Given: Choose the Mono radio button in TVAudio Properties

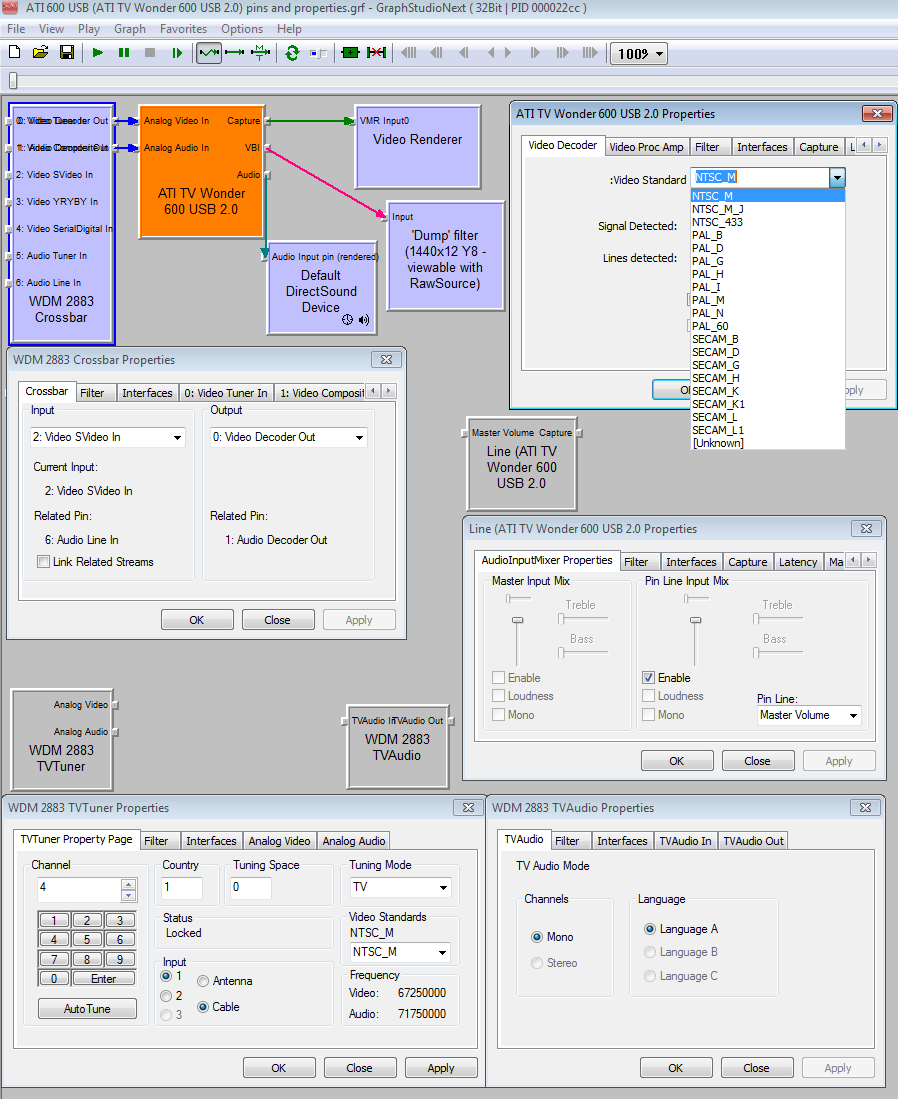Looking at the screenshot, I should [537, 937].
